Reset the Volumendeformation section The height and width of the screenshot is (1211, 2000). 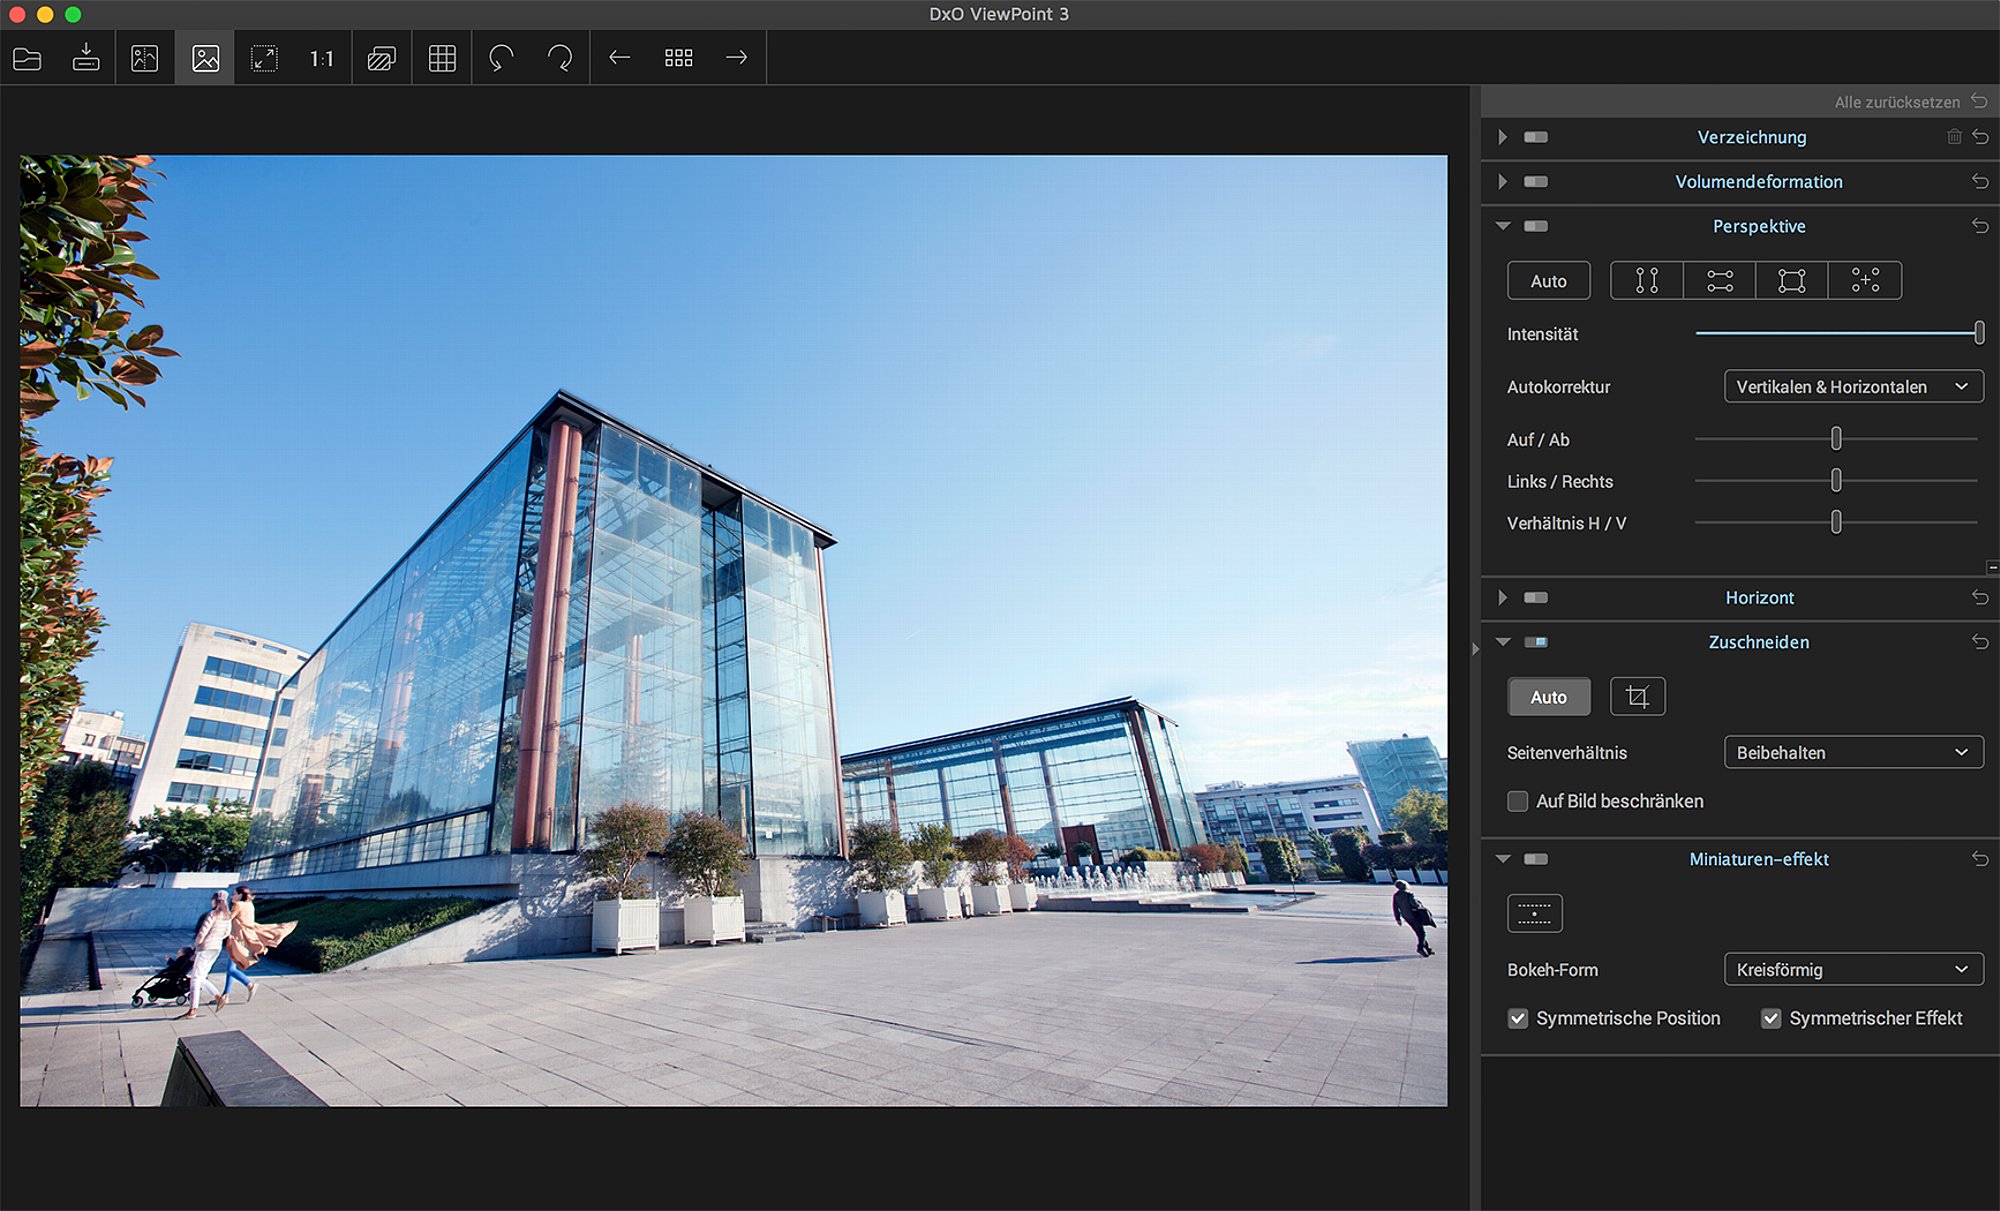point(1980,181)
